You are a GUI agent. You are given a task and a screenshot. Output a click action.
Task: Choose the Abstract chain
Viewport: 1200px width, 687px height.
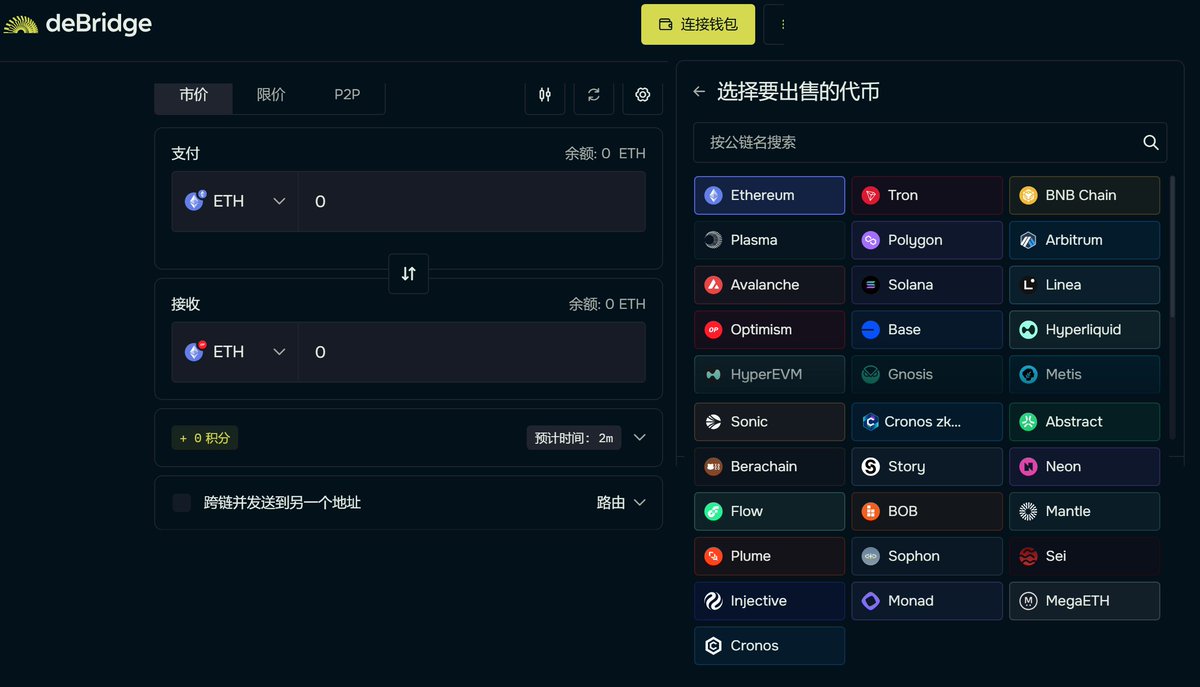(x=1084, y=421)
